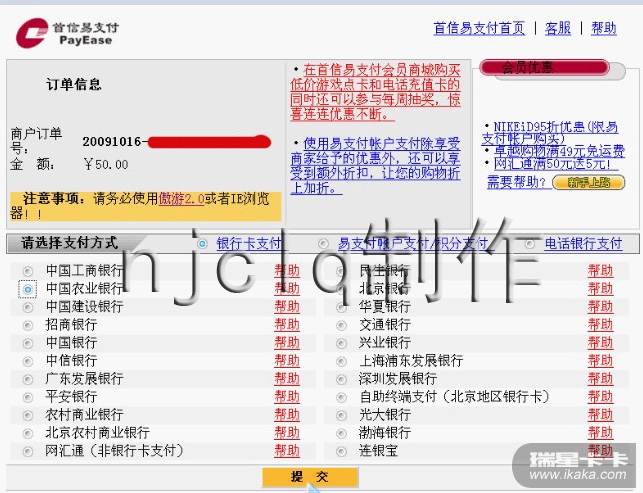Image resolution: width=643 pixels, height=493 pixels.
Task: Open 帮助 link for 光大银行
Action: (x=600, y=415)
